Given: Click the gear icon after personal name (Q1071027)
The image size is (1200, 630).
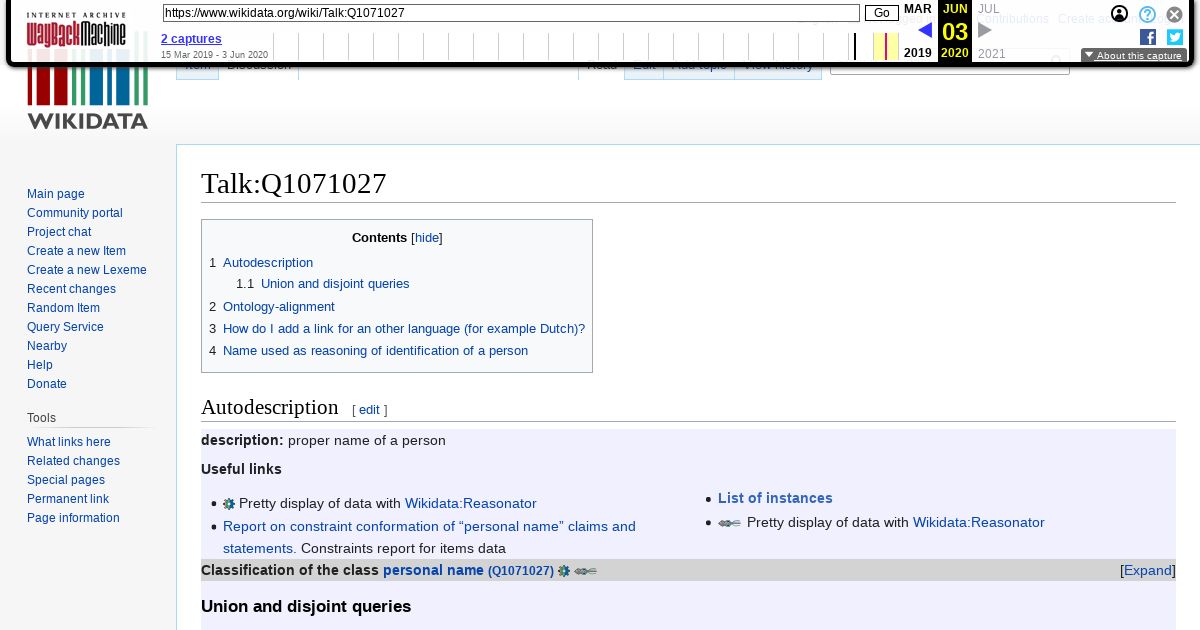Looking at the screenshot, I should (x=564, y=571).
